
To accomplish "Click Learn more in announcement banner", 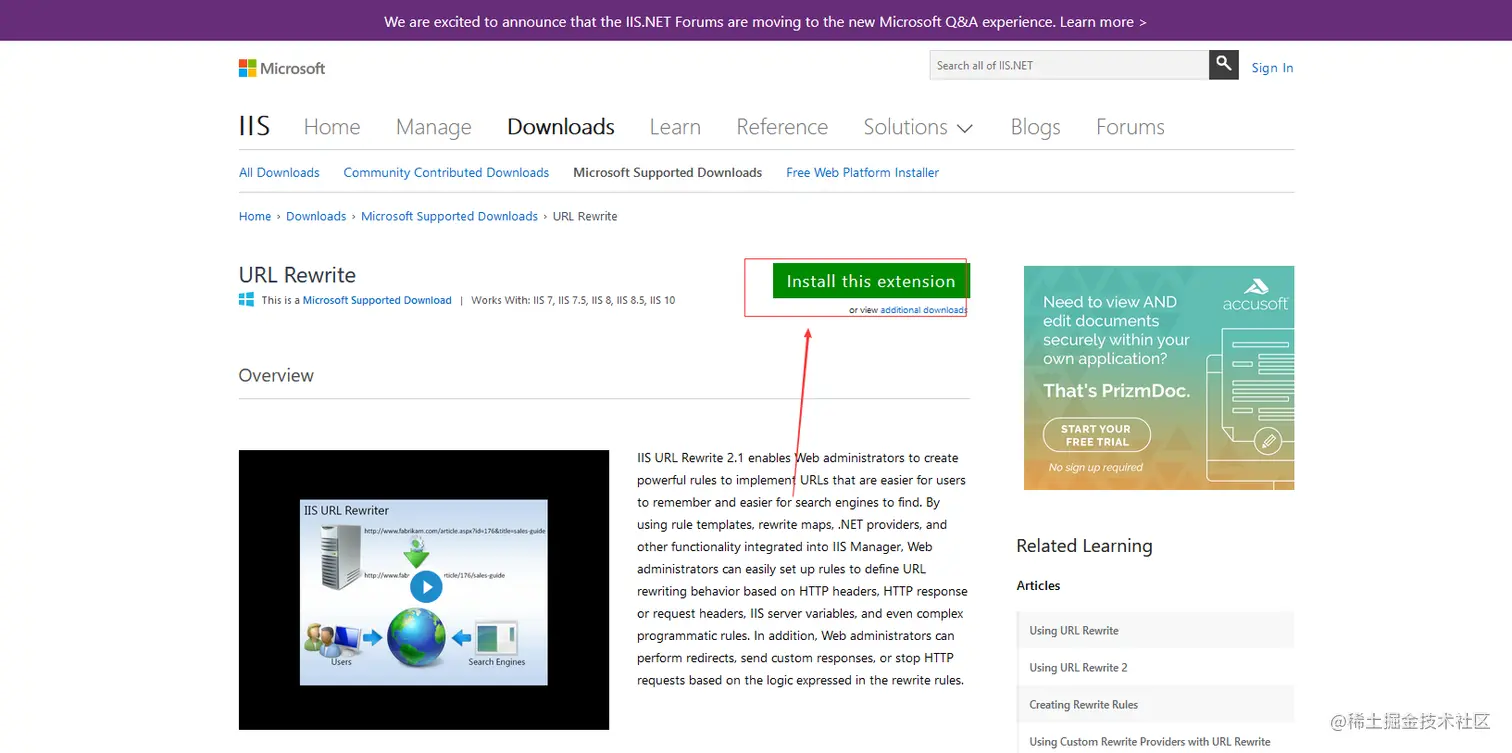I will (1102, 21).
